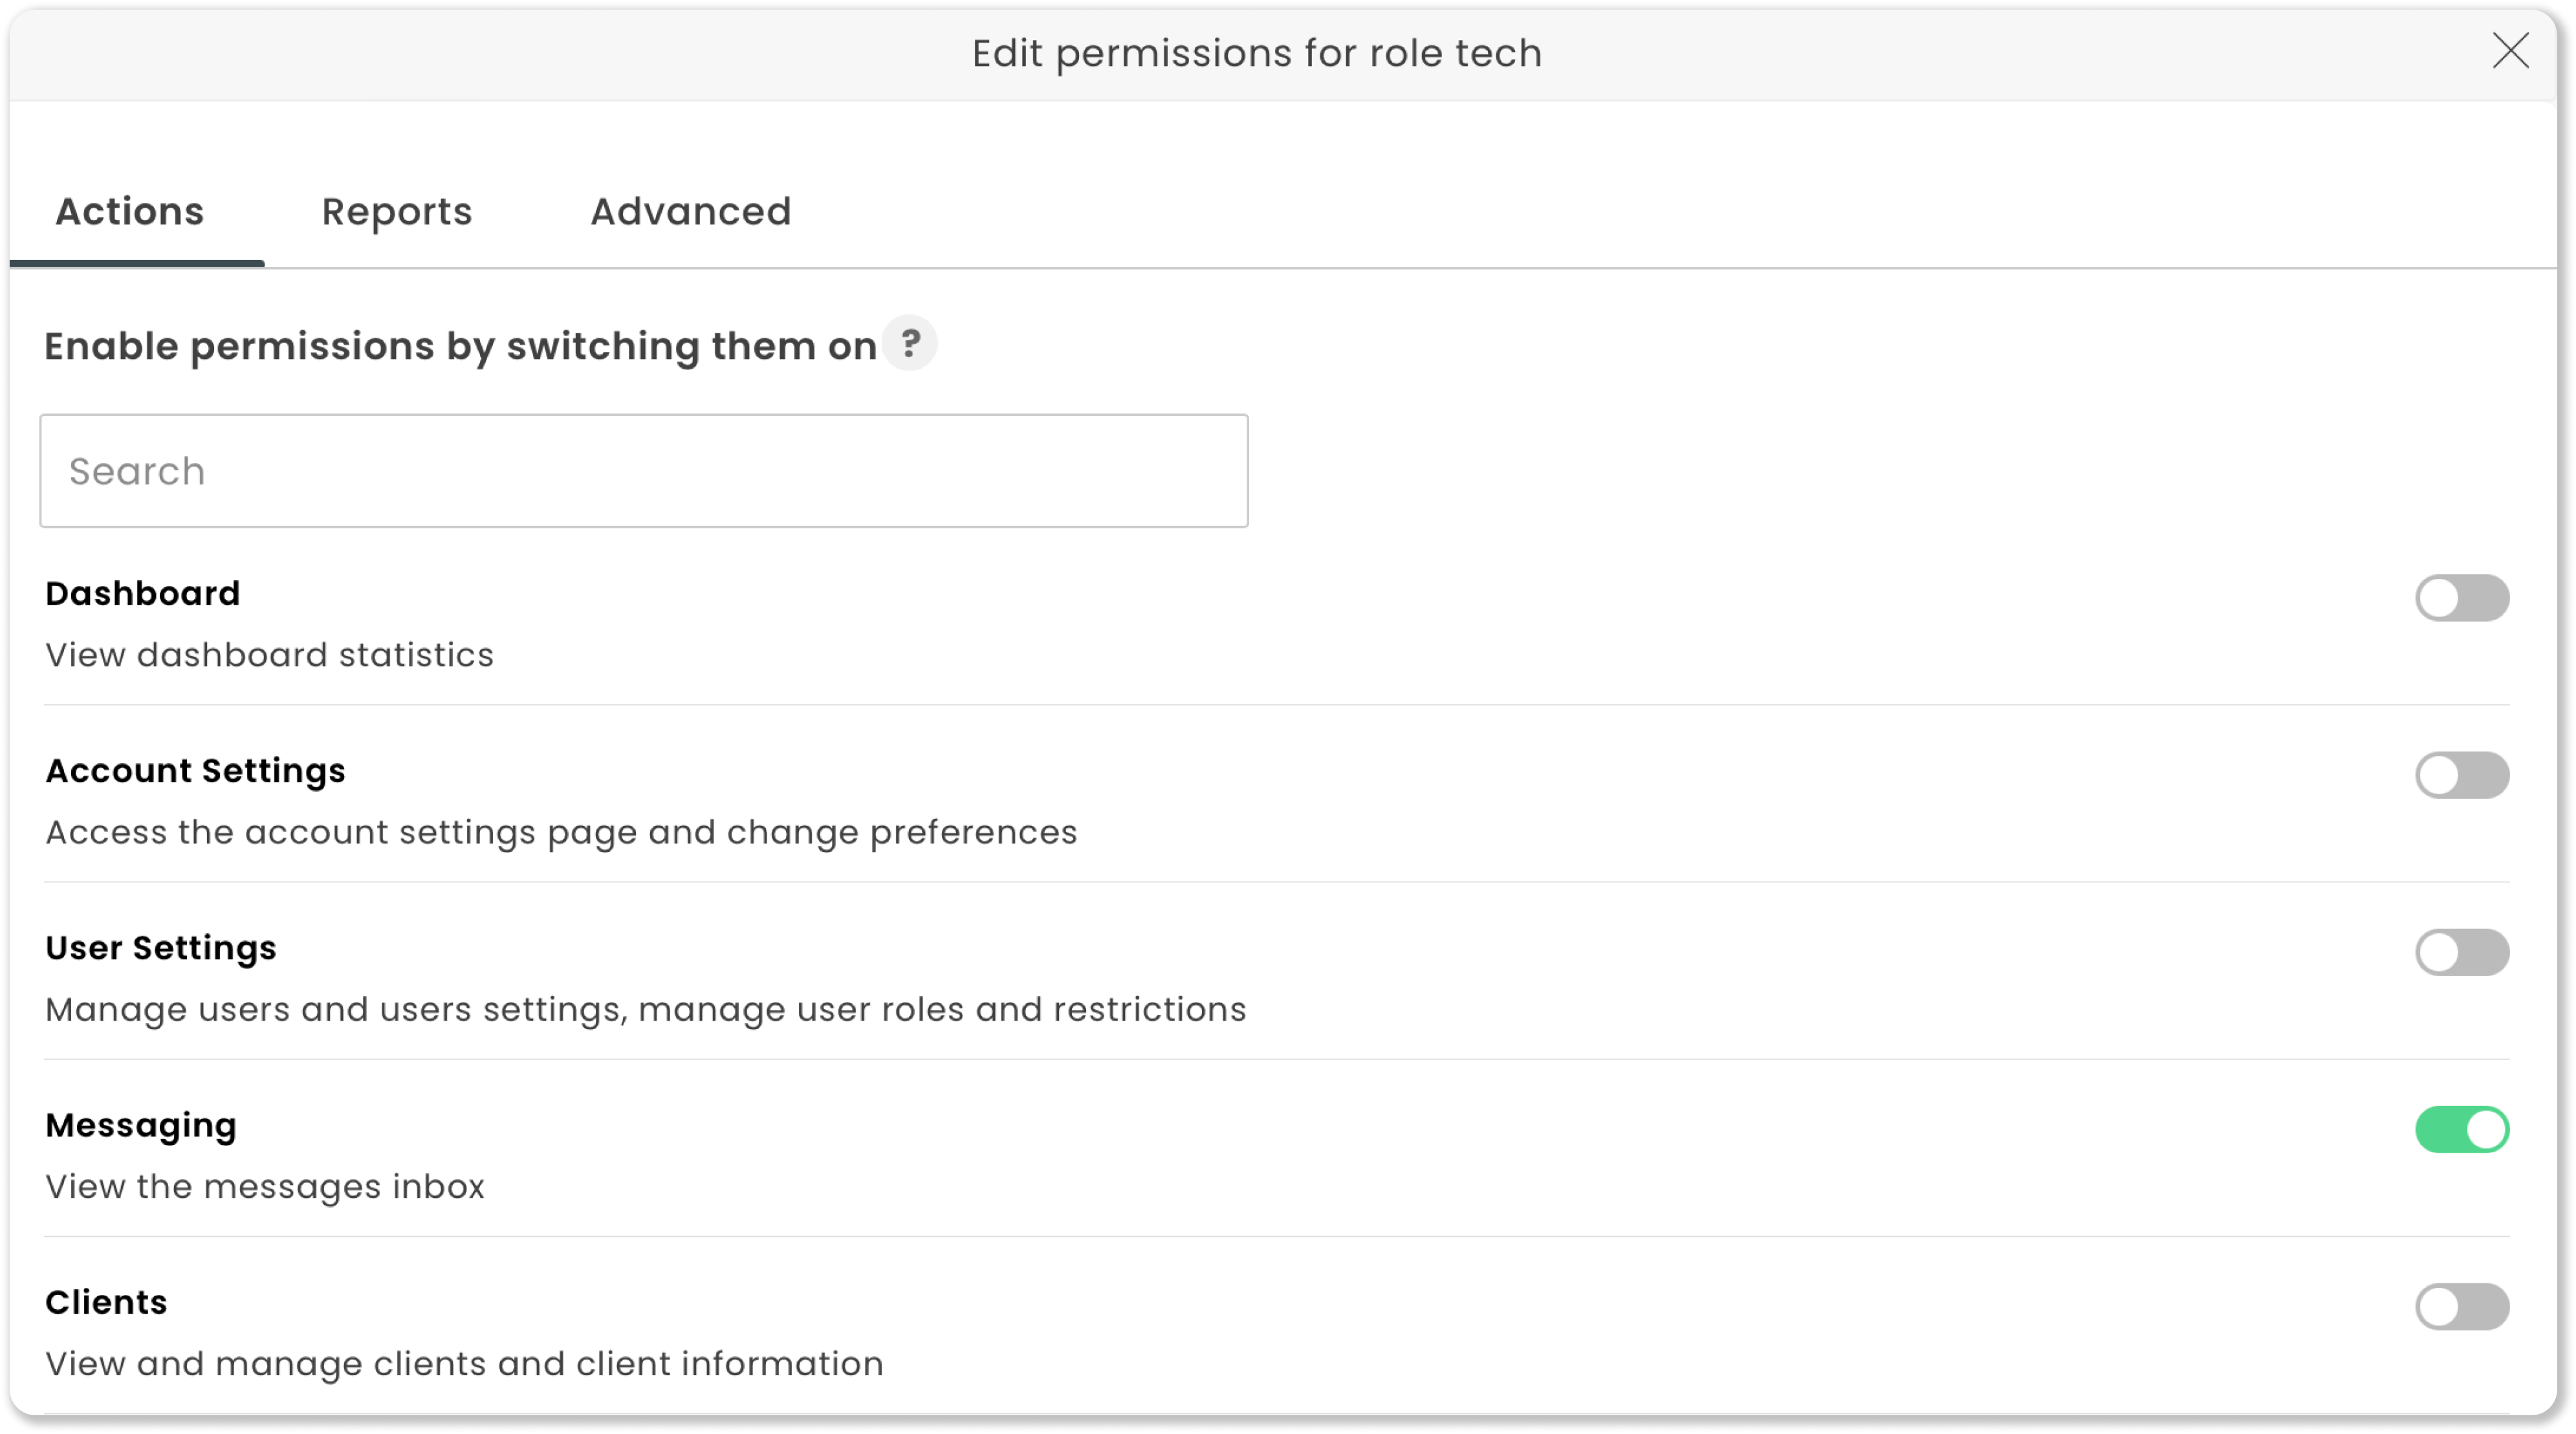Close the edit permissions dialog
Viewport: 2576px width, 1434px height.
pyautogui.click(x=2510, y=51)
